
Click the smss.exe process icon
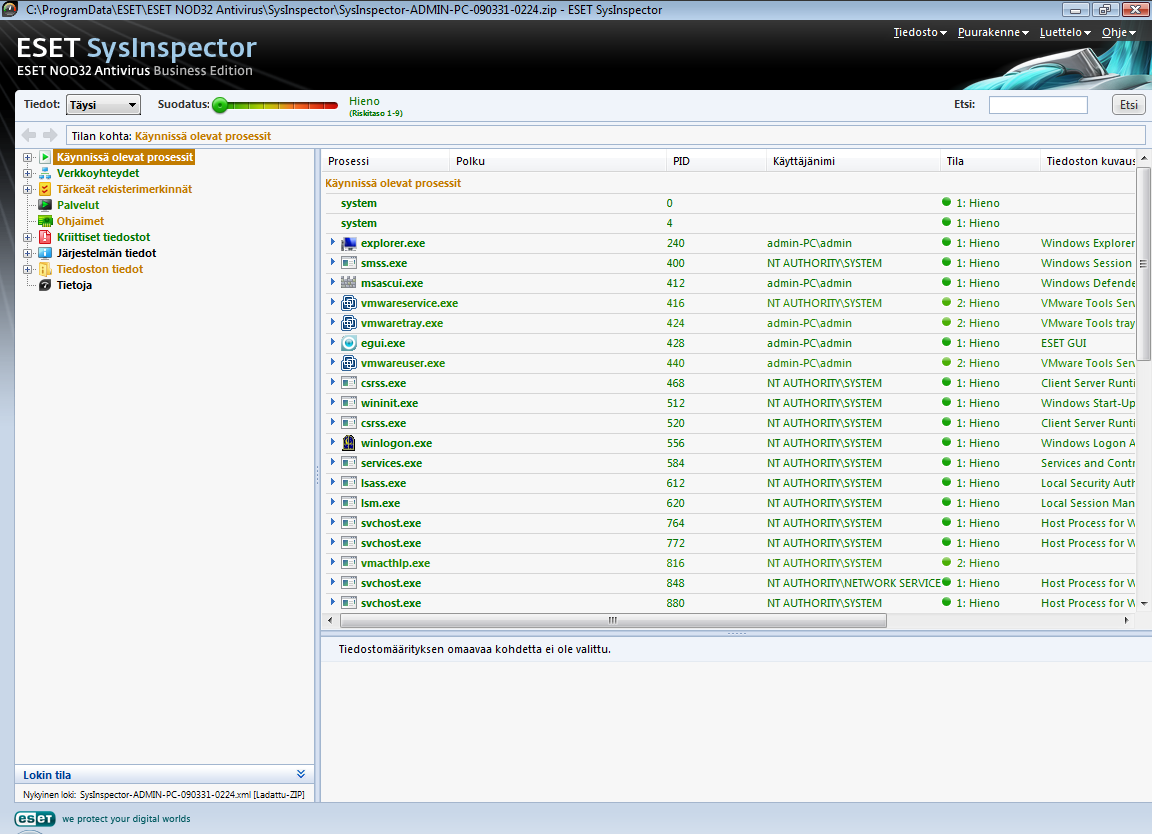click(349, 263)
